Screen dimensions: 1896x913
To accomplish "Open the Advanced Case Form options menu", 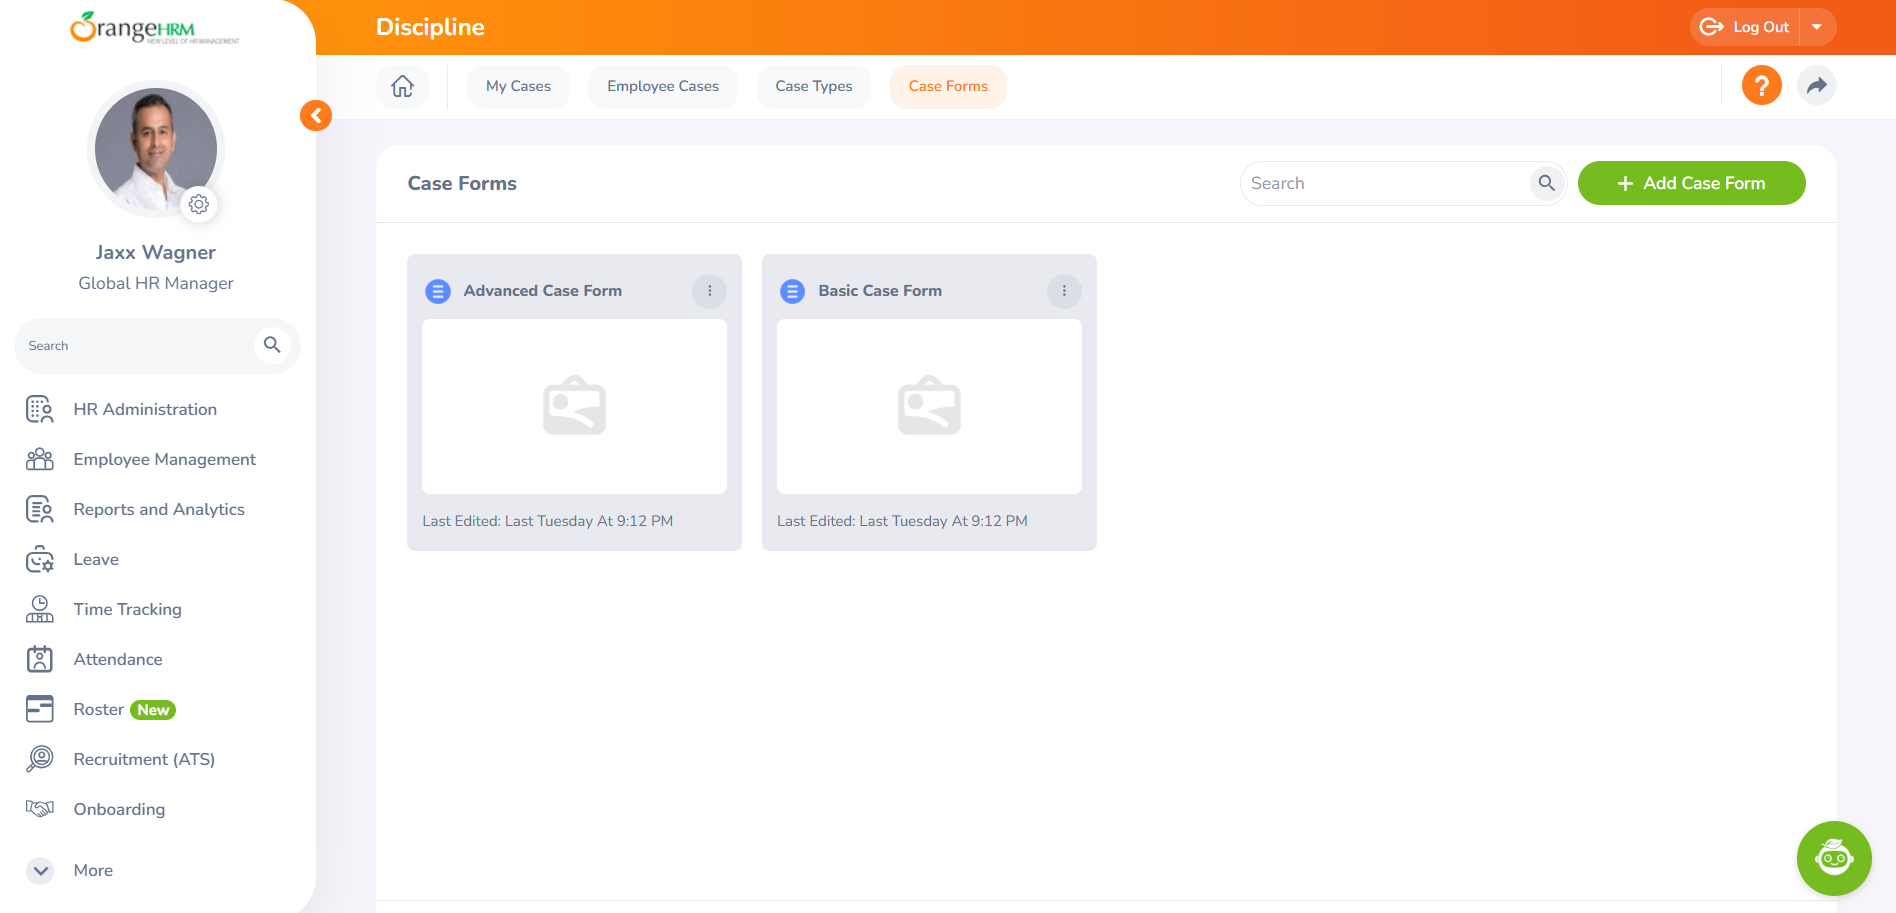I will point(709,291).
